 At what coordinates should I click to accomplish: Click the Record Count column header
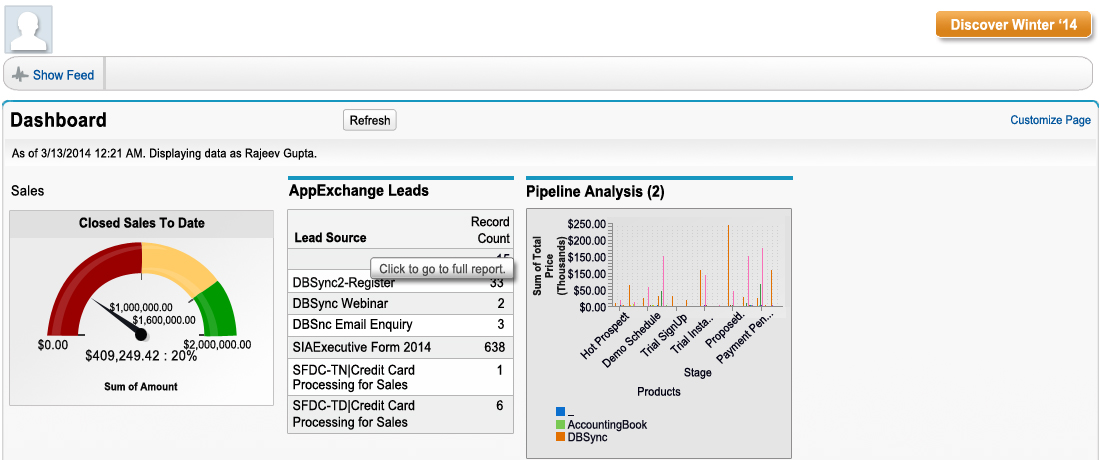pyautogui.click(x=490, y=230)
